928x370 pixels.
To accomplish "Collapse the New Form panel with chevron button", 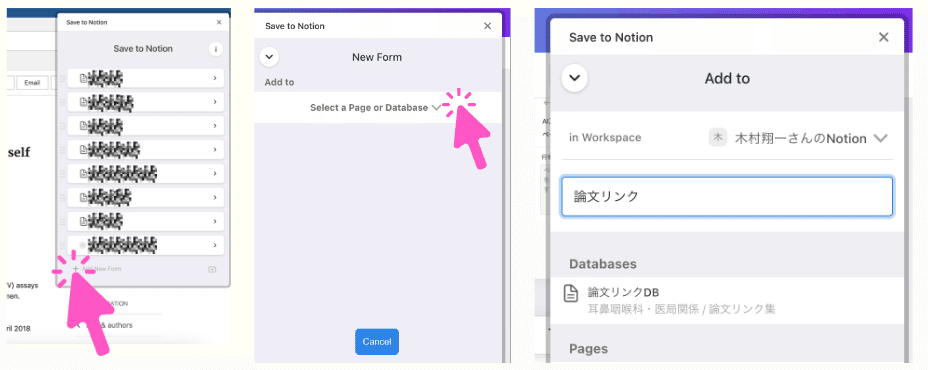I will 269,57.
